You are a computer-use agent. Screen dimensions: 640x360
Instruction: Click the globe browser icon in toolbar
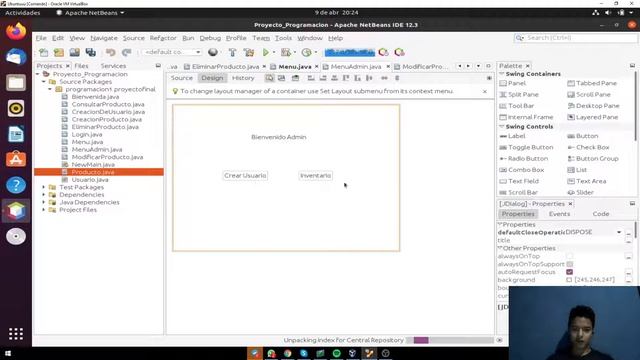tap(213, 52)
